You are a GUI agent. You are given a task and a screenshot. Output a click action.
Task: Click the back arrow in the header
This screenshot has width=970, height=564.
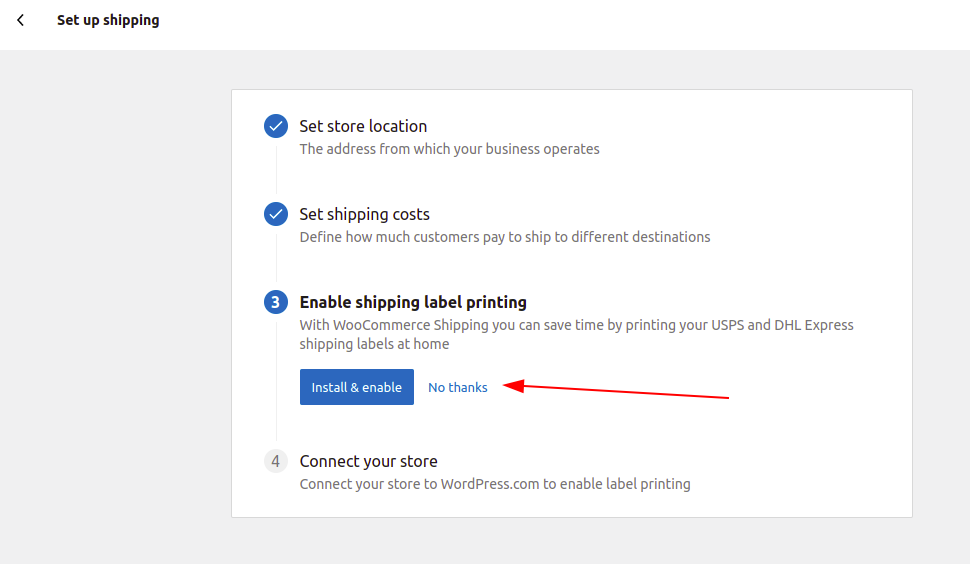point(21,20)
